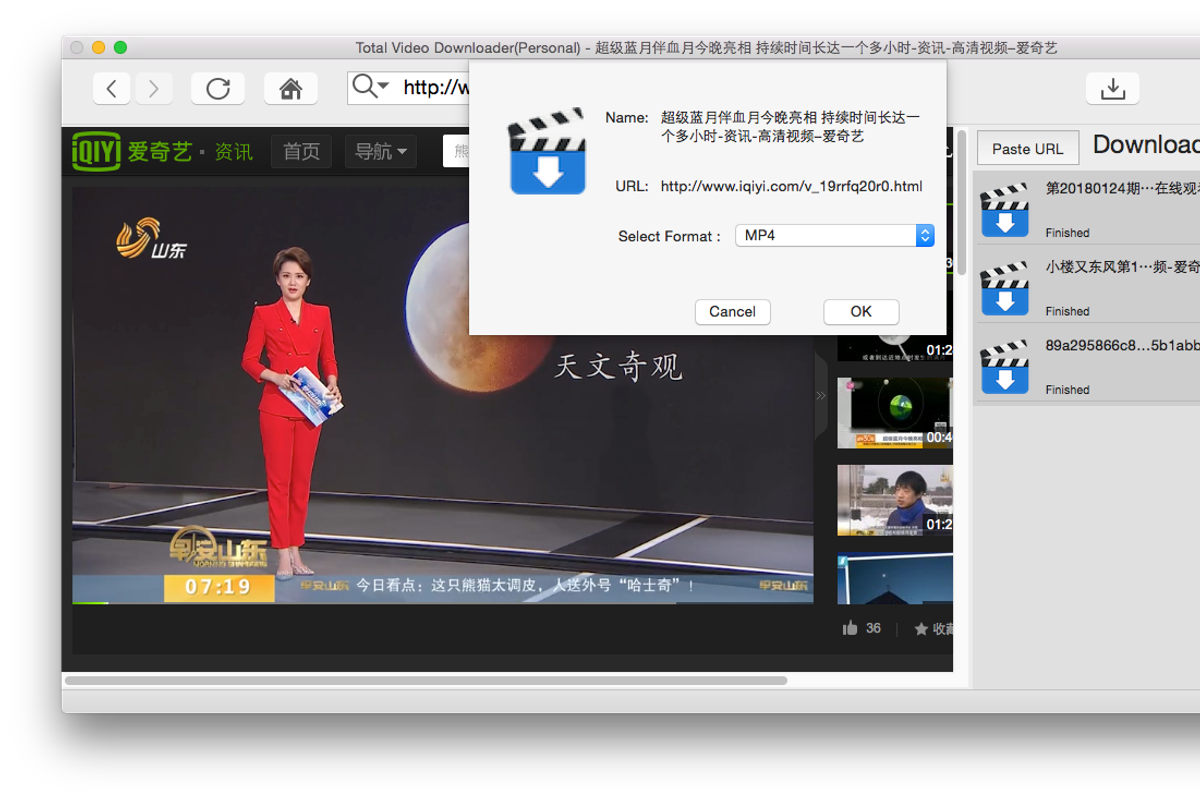
Task: Reload the page with the refresh icon
Action: (x=218, y=88)
